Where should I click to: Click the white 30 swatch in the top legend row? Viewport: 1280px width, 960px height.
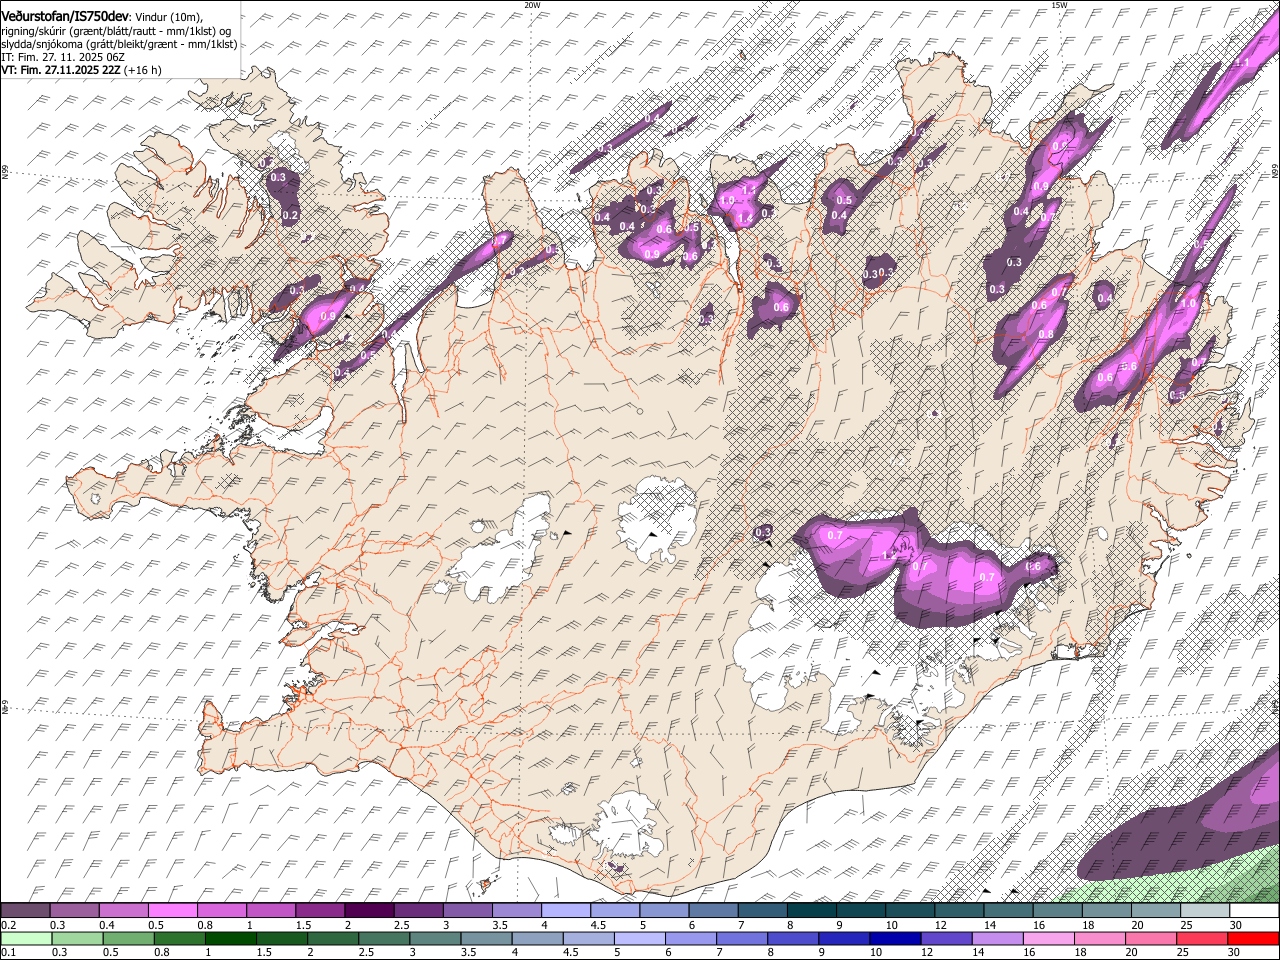point(1253,911)
